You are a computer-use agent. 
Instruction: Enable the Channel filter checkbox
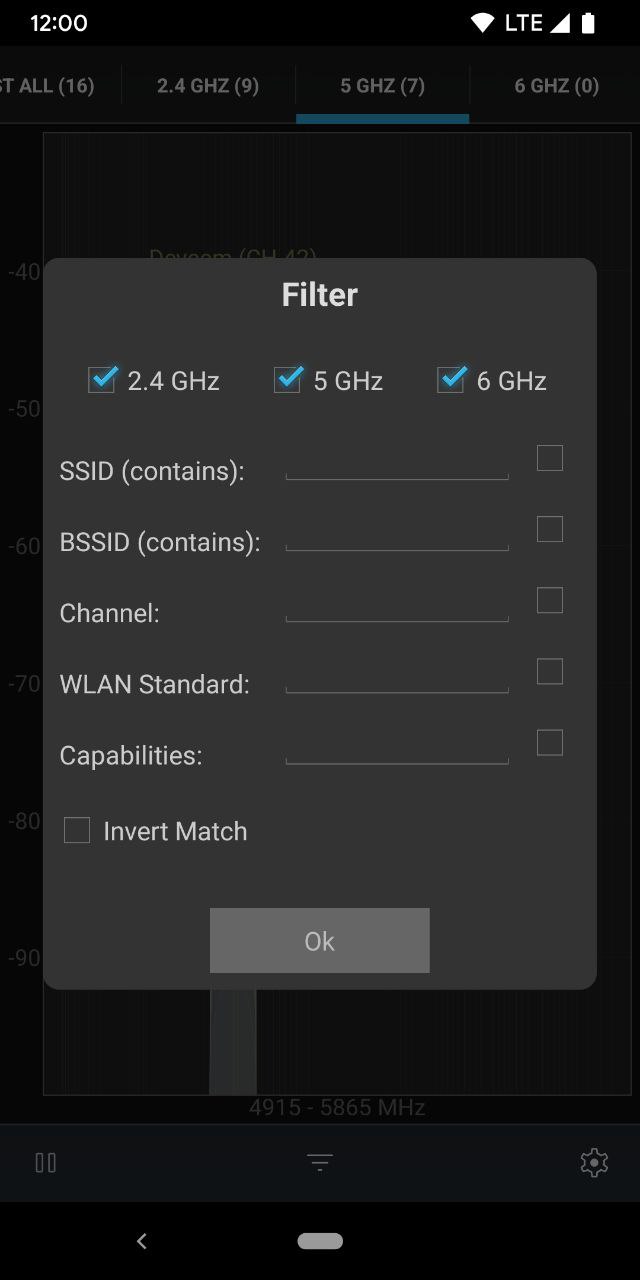click(x=550, y=600)
